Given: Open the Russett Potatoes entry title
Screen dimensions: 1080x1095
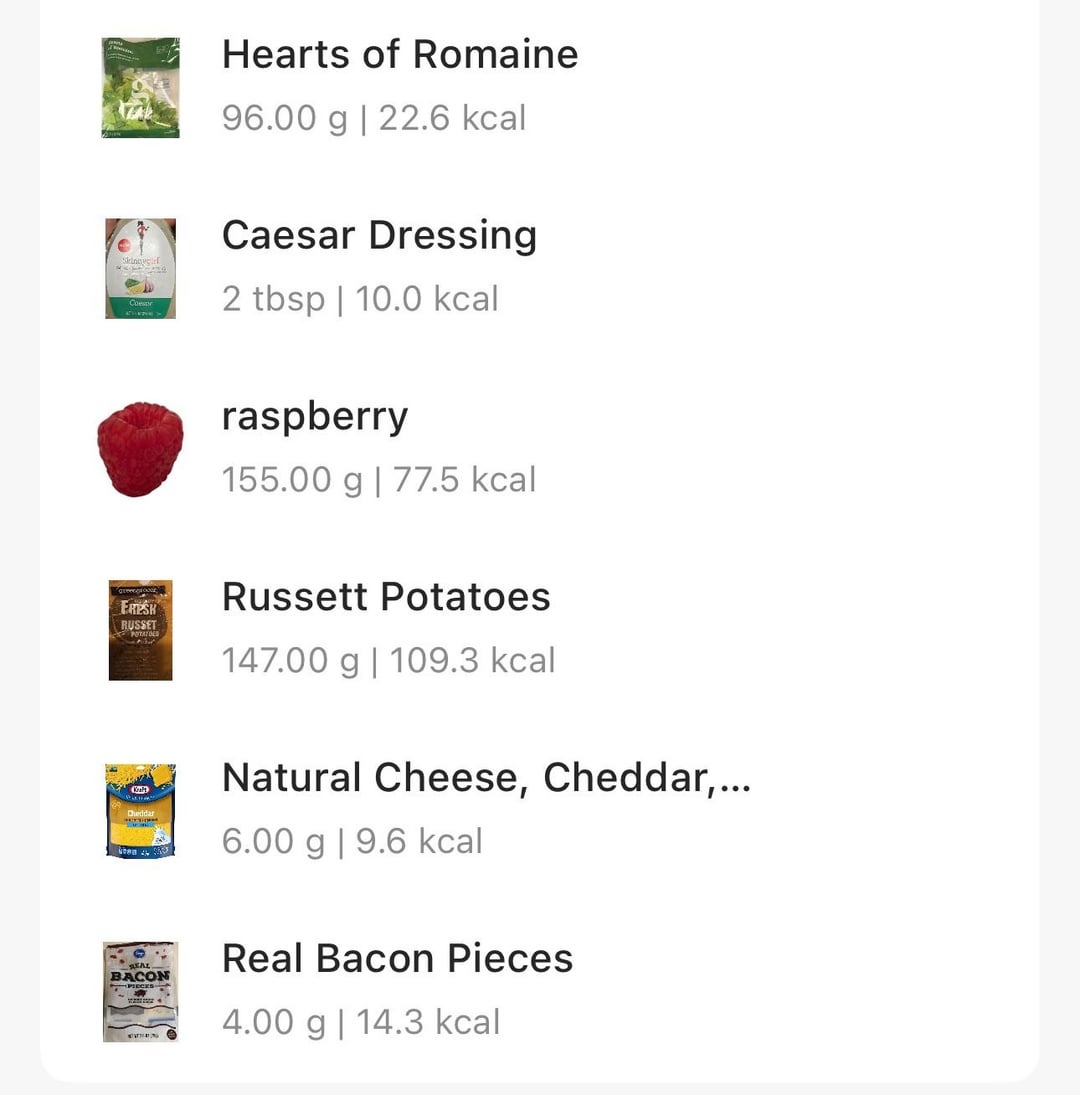Looking at the screenshot, I should (x=386, y=597).
